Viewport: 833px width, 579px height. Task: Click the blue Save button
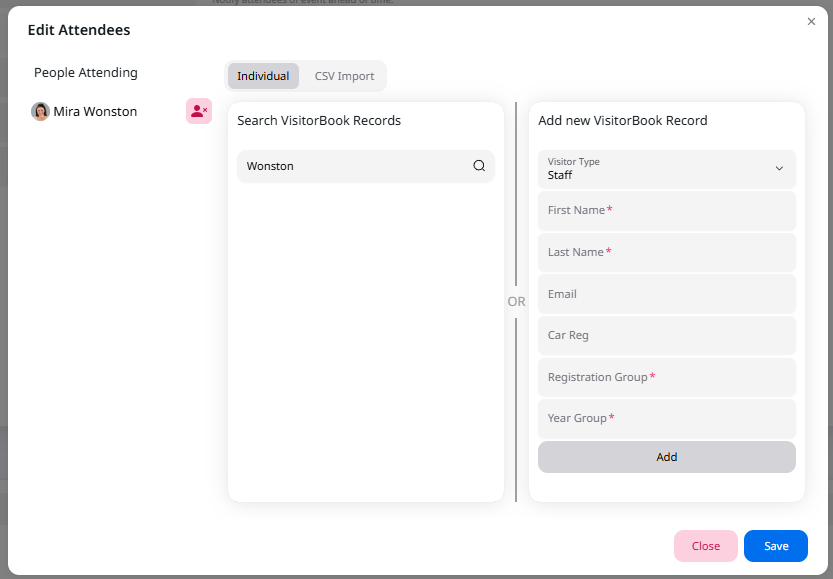click(776, 546)
